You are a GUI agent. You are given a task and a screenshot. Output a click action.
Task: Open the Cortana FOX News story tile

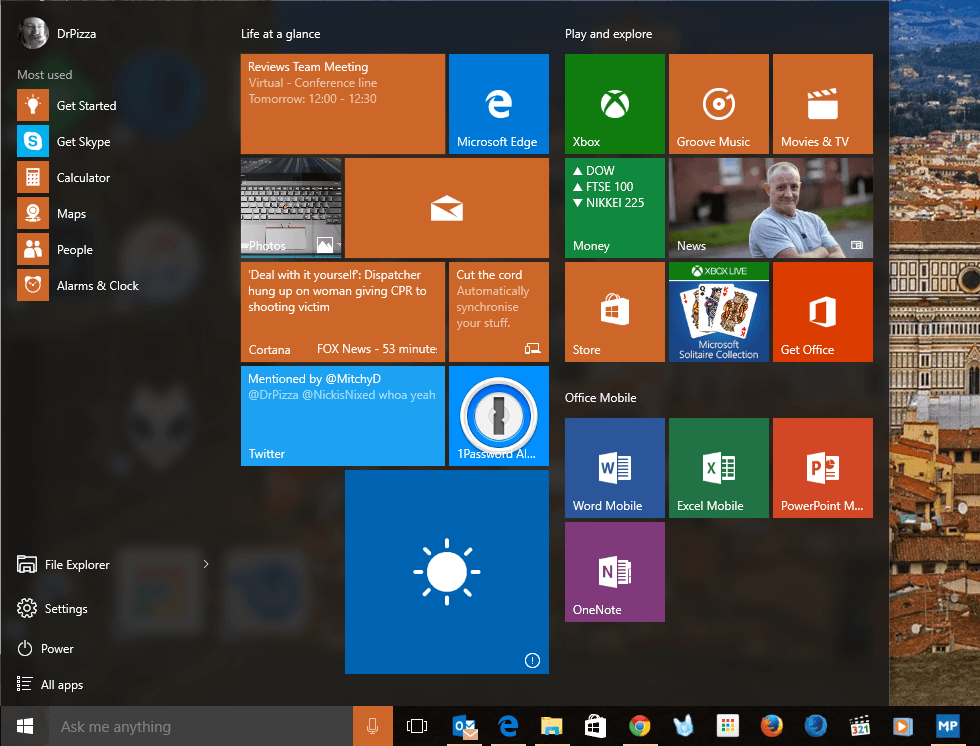(x=342, y=312)
